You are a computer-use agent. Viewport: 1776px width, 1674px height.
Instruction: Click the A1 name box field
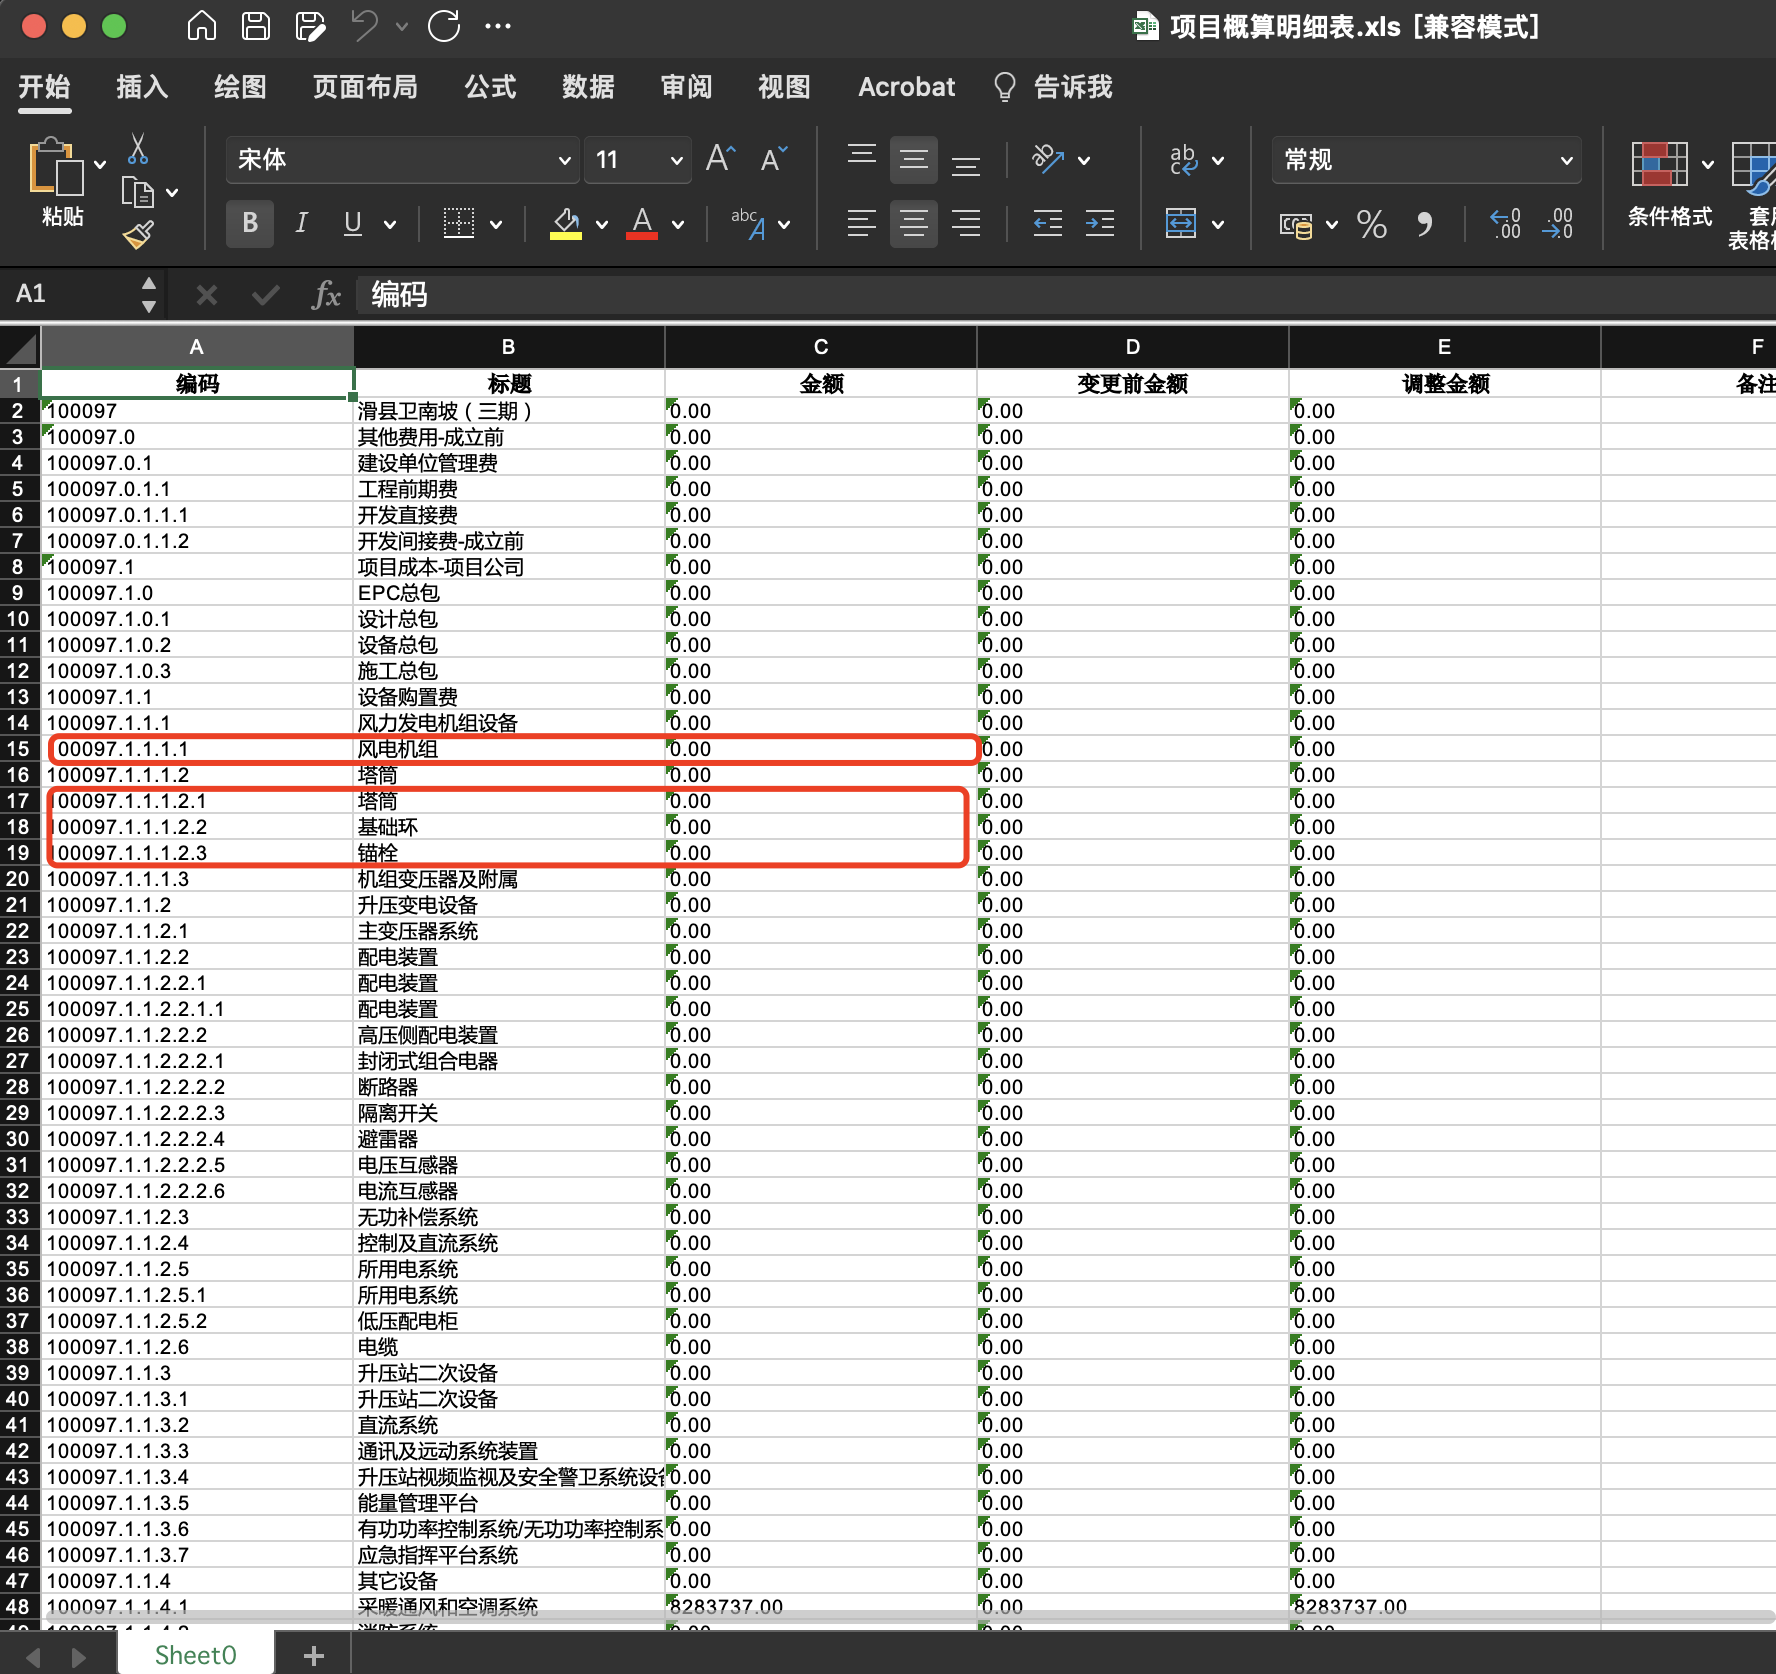pos(72,294)
